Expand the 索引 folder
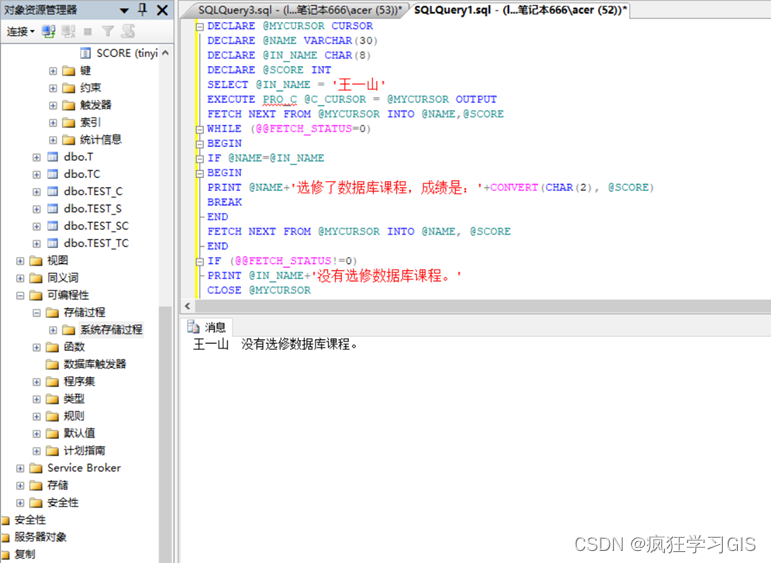Viewport: 771px width, 563px height. click(53, 122)
